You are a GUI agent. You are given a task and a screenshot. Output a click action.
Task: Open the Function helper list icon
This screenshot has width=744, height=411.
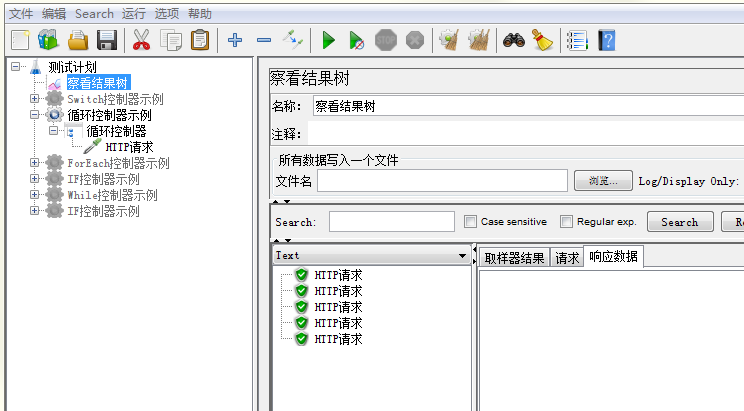click(577, 40)
